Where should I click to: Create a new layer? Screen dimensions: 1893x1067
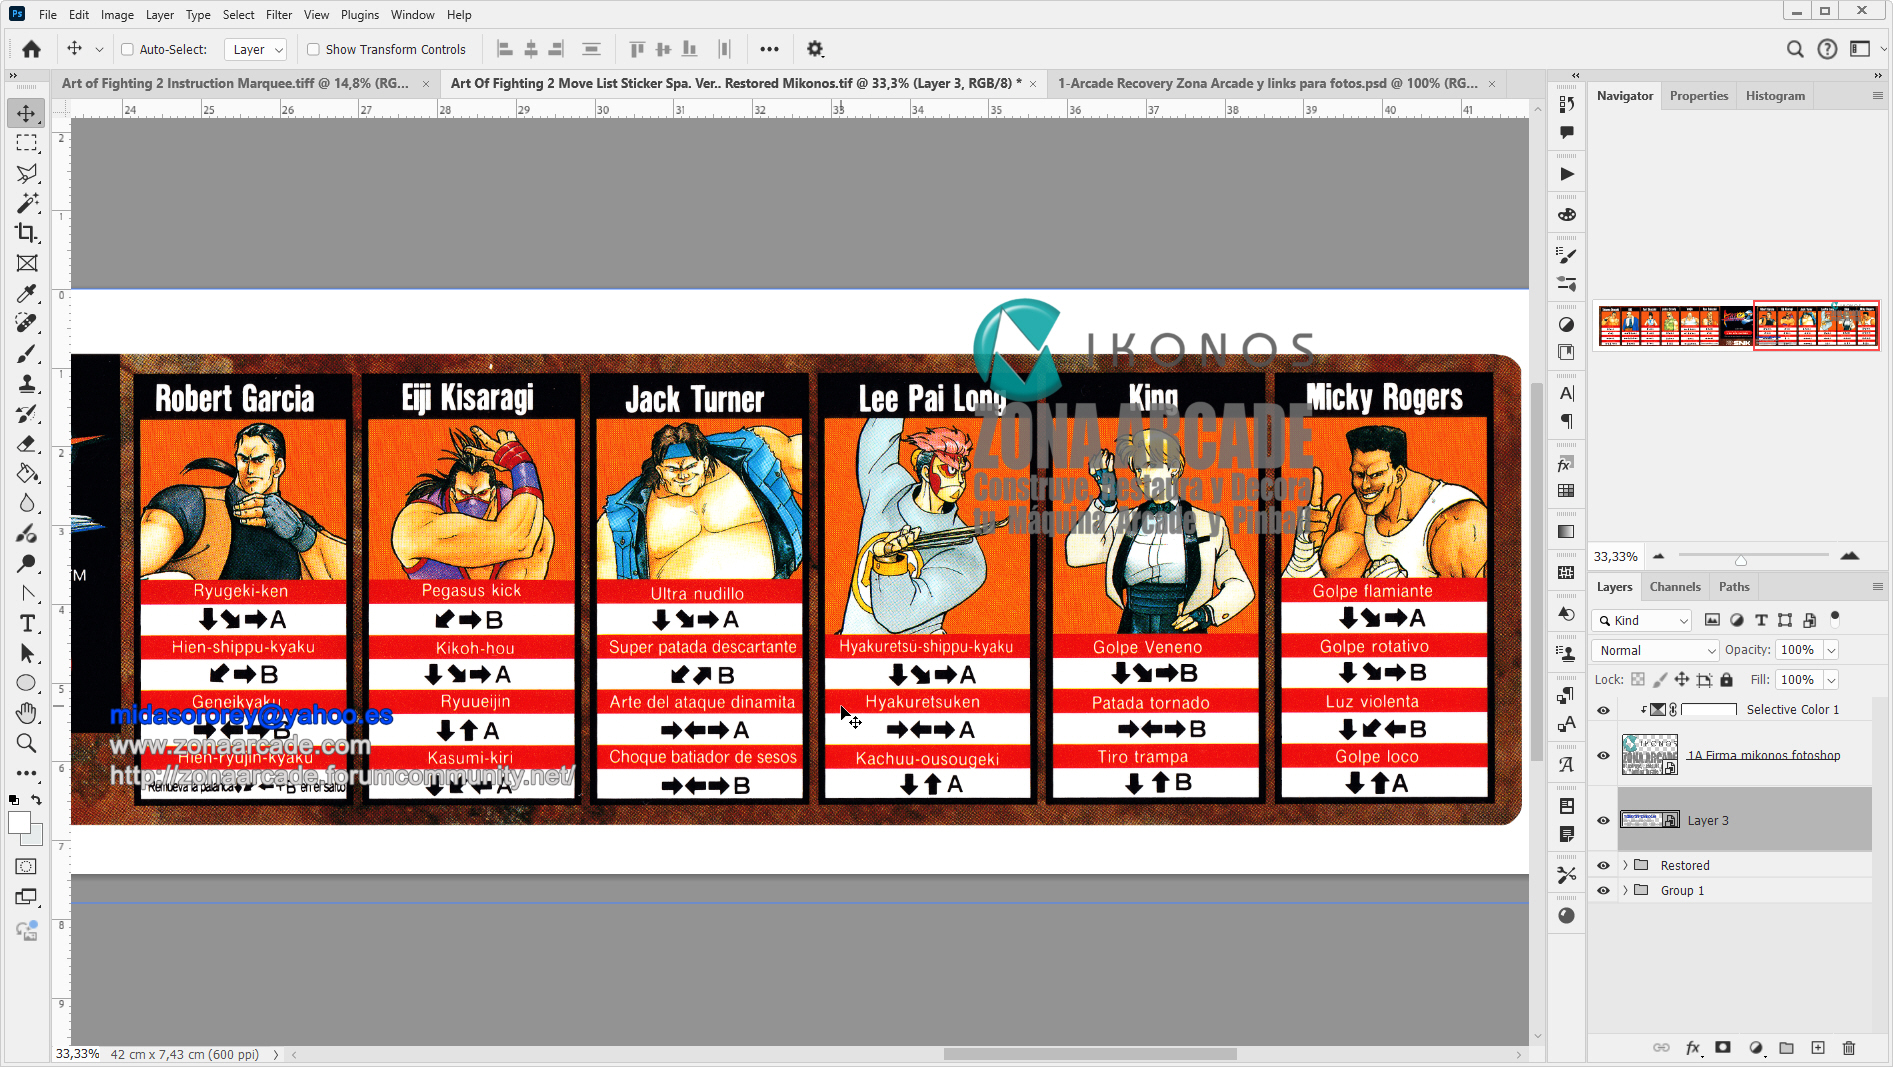point(1818,1047)
